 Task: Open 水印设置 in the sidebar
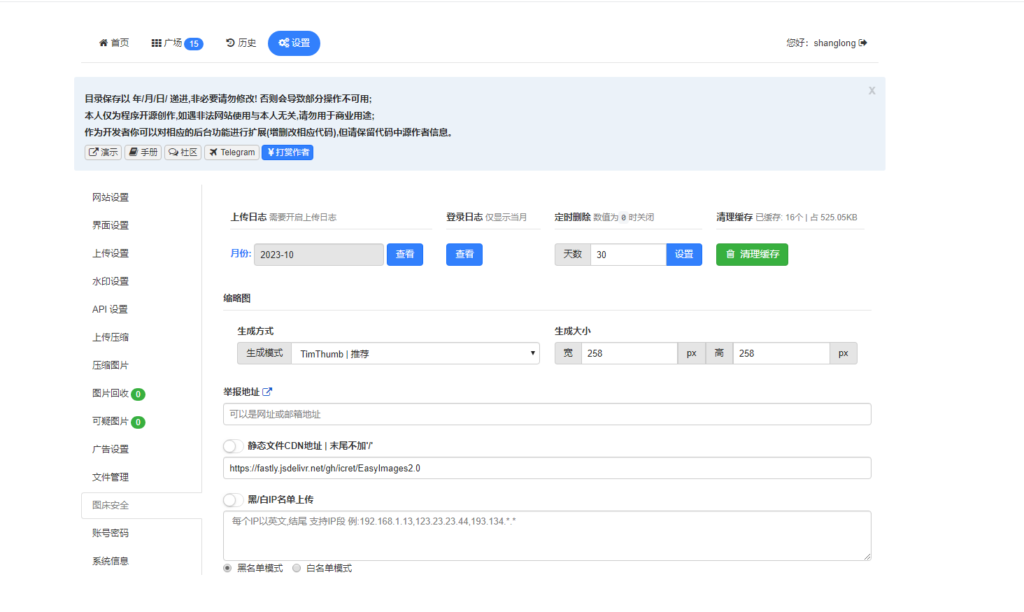(x=110, y=281)
